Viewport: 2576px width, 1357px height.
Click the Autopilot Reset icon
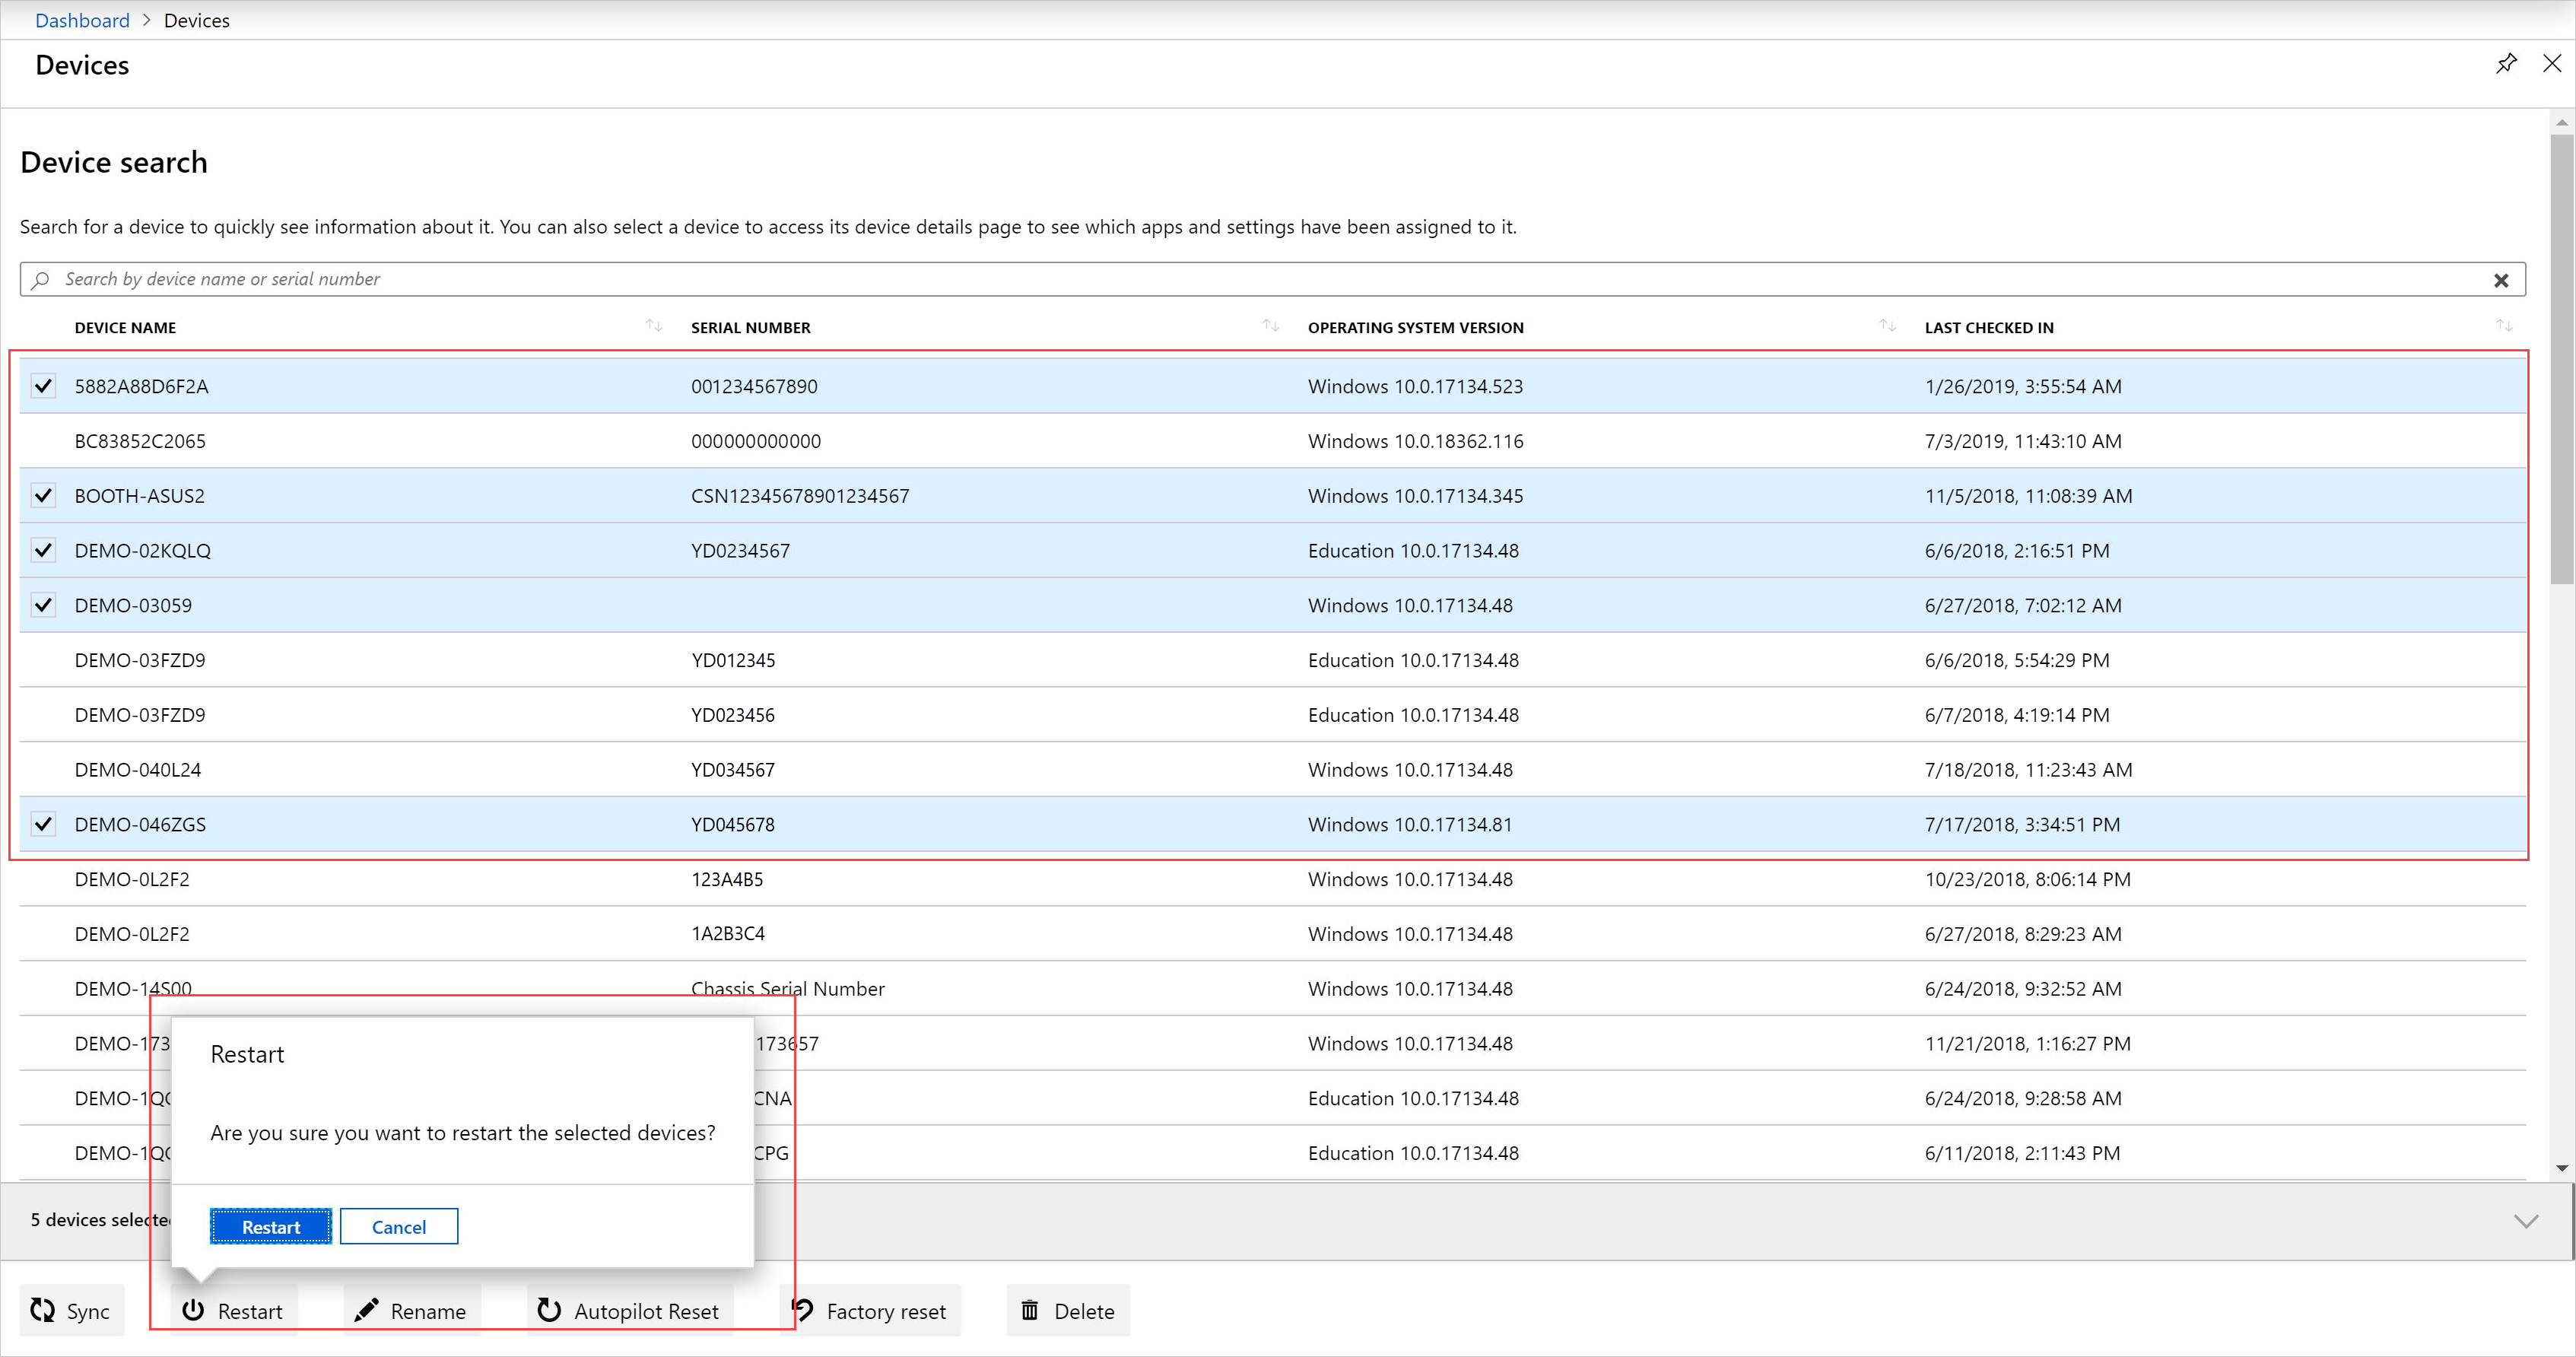[x=549, y=1310]
